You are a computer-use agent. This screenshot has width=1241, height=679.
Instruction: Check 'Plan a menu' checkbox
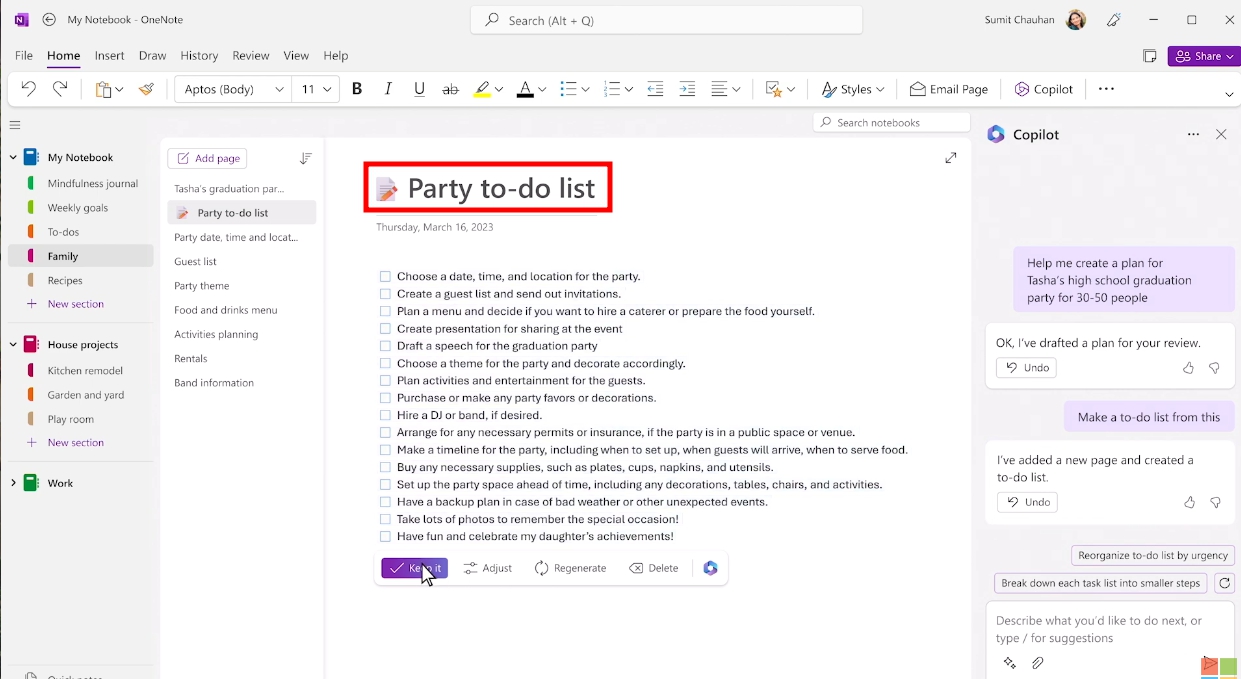(x=385, y=311)
